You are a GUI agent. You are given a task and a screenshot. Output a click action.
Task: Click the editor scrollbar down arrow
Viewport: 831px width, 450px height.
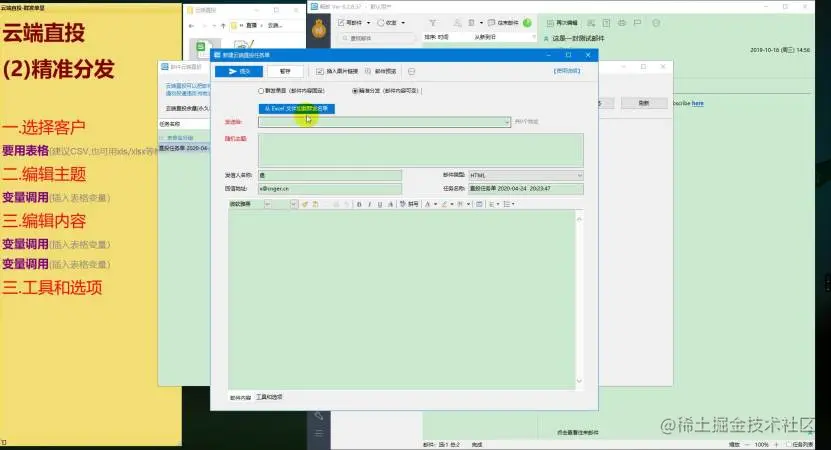tap(579, 381)
